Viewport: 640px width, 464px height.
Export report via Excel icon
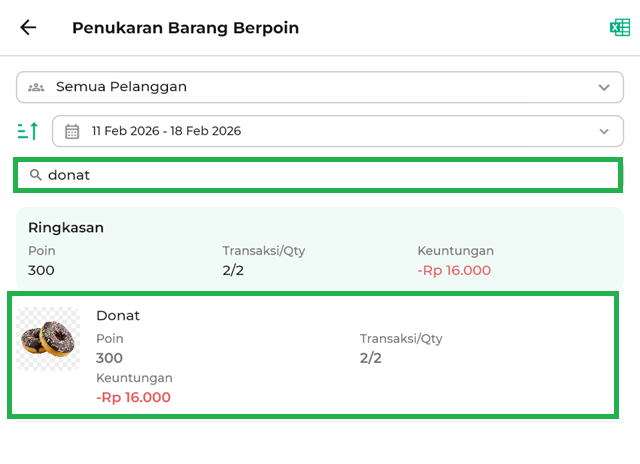pos(619,28)
